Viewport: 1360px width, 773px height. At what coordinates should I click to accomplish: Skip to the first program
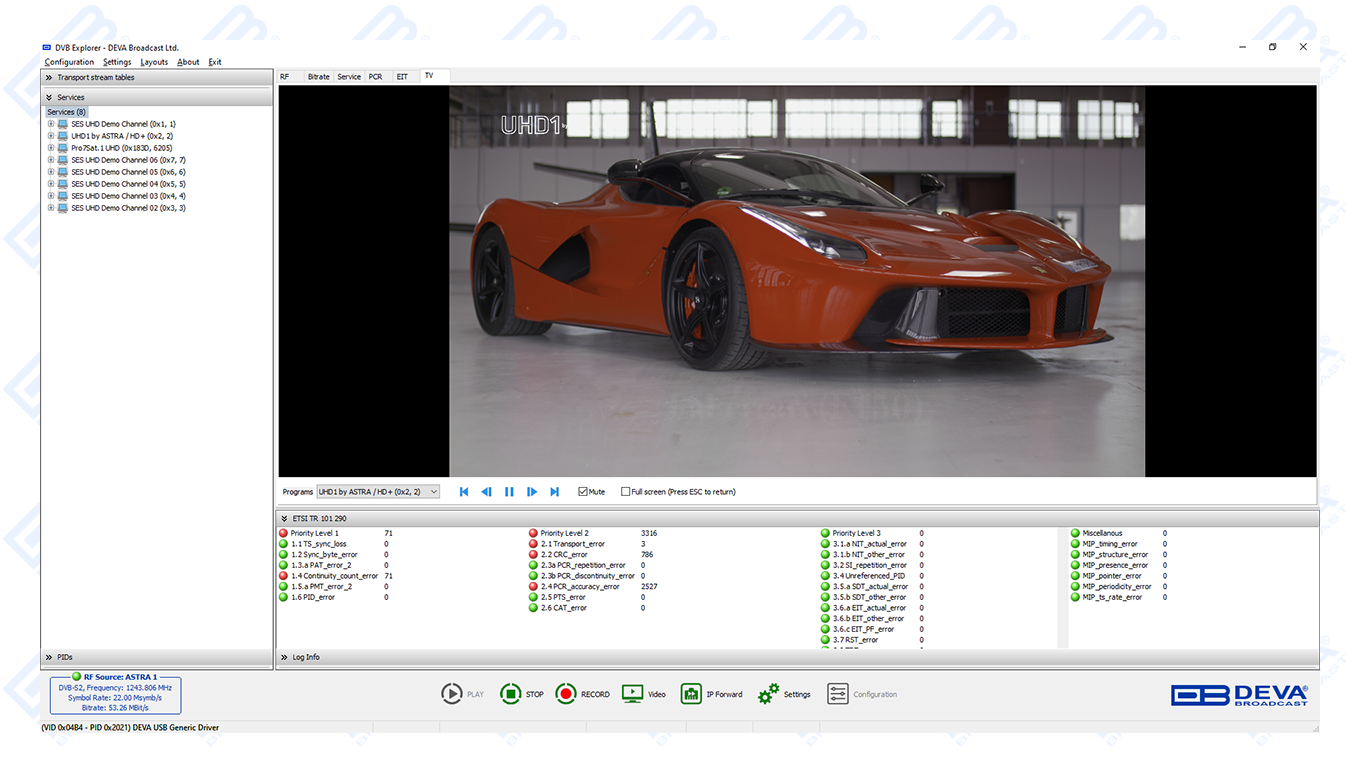pos(464,492)
